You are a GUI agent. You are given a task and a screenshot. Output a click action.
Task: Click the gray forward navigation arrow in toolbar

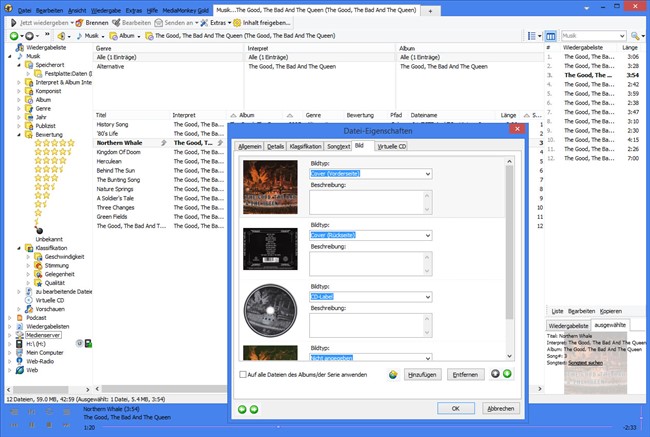click(x=29, y=36)
